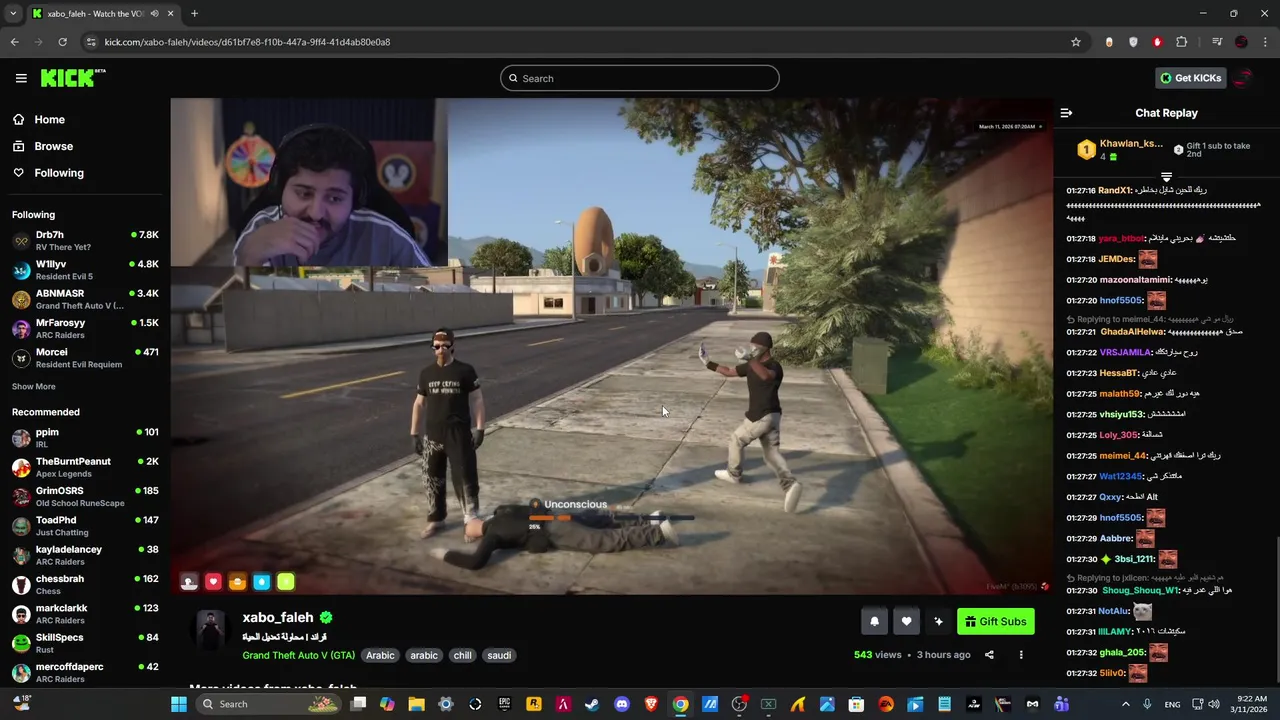Select the lowercase arabic tag
Screen dimensions: 1280x720
[424, 656]
